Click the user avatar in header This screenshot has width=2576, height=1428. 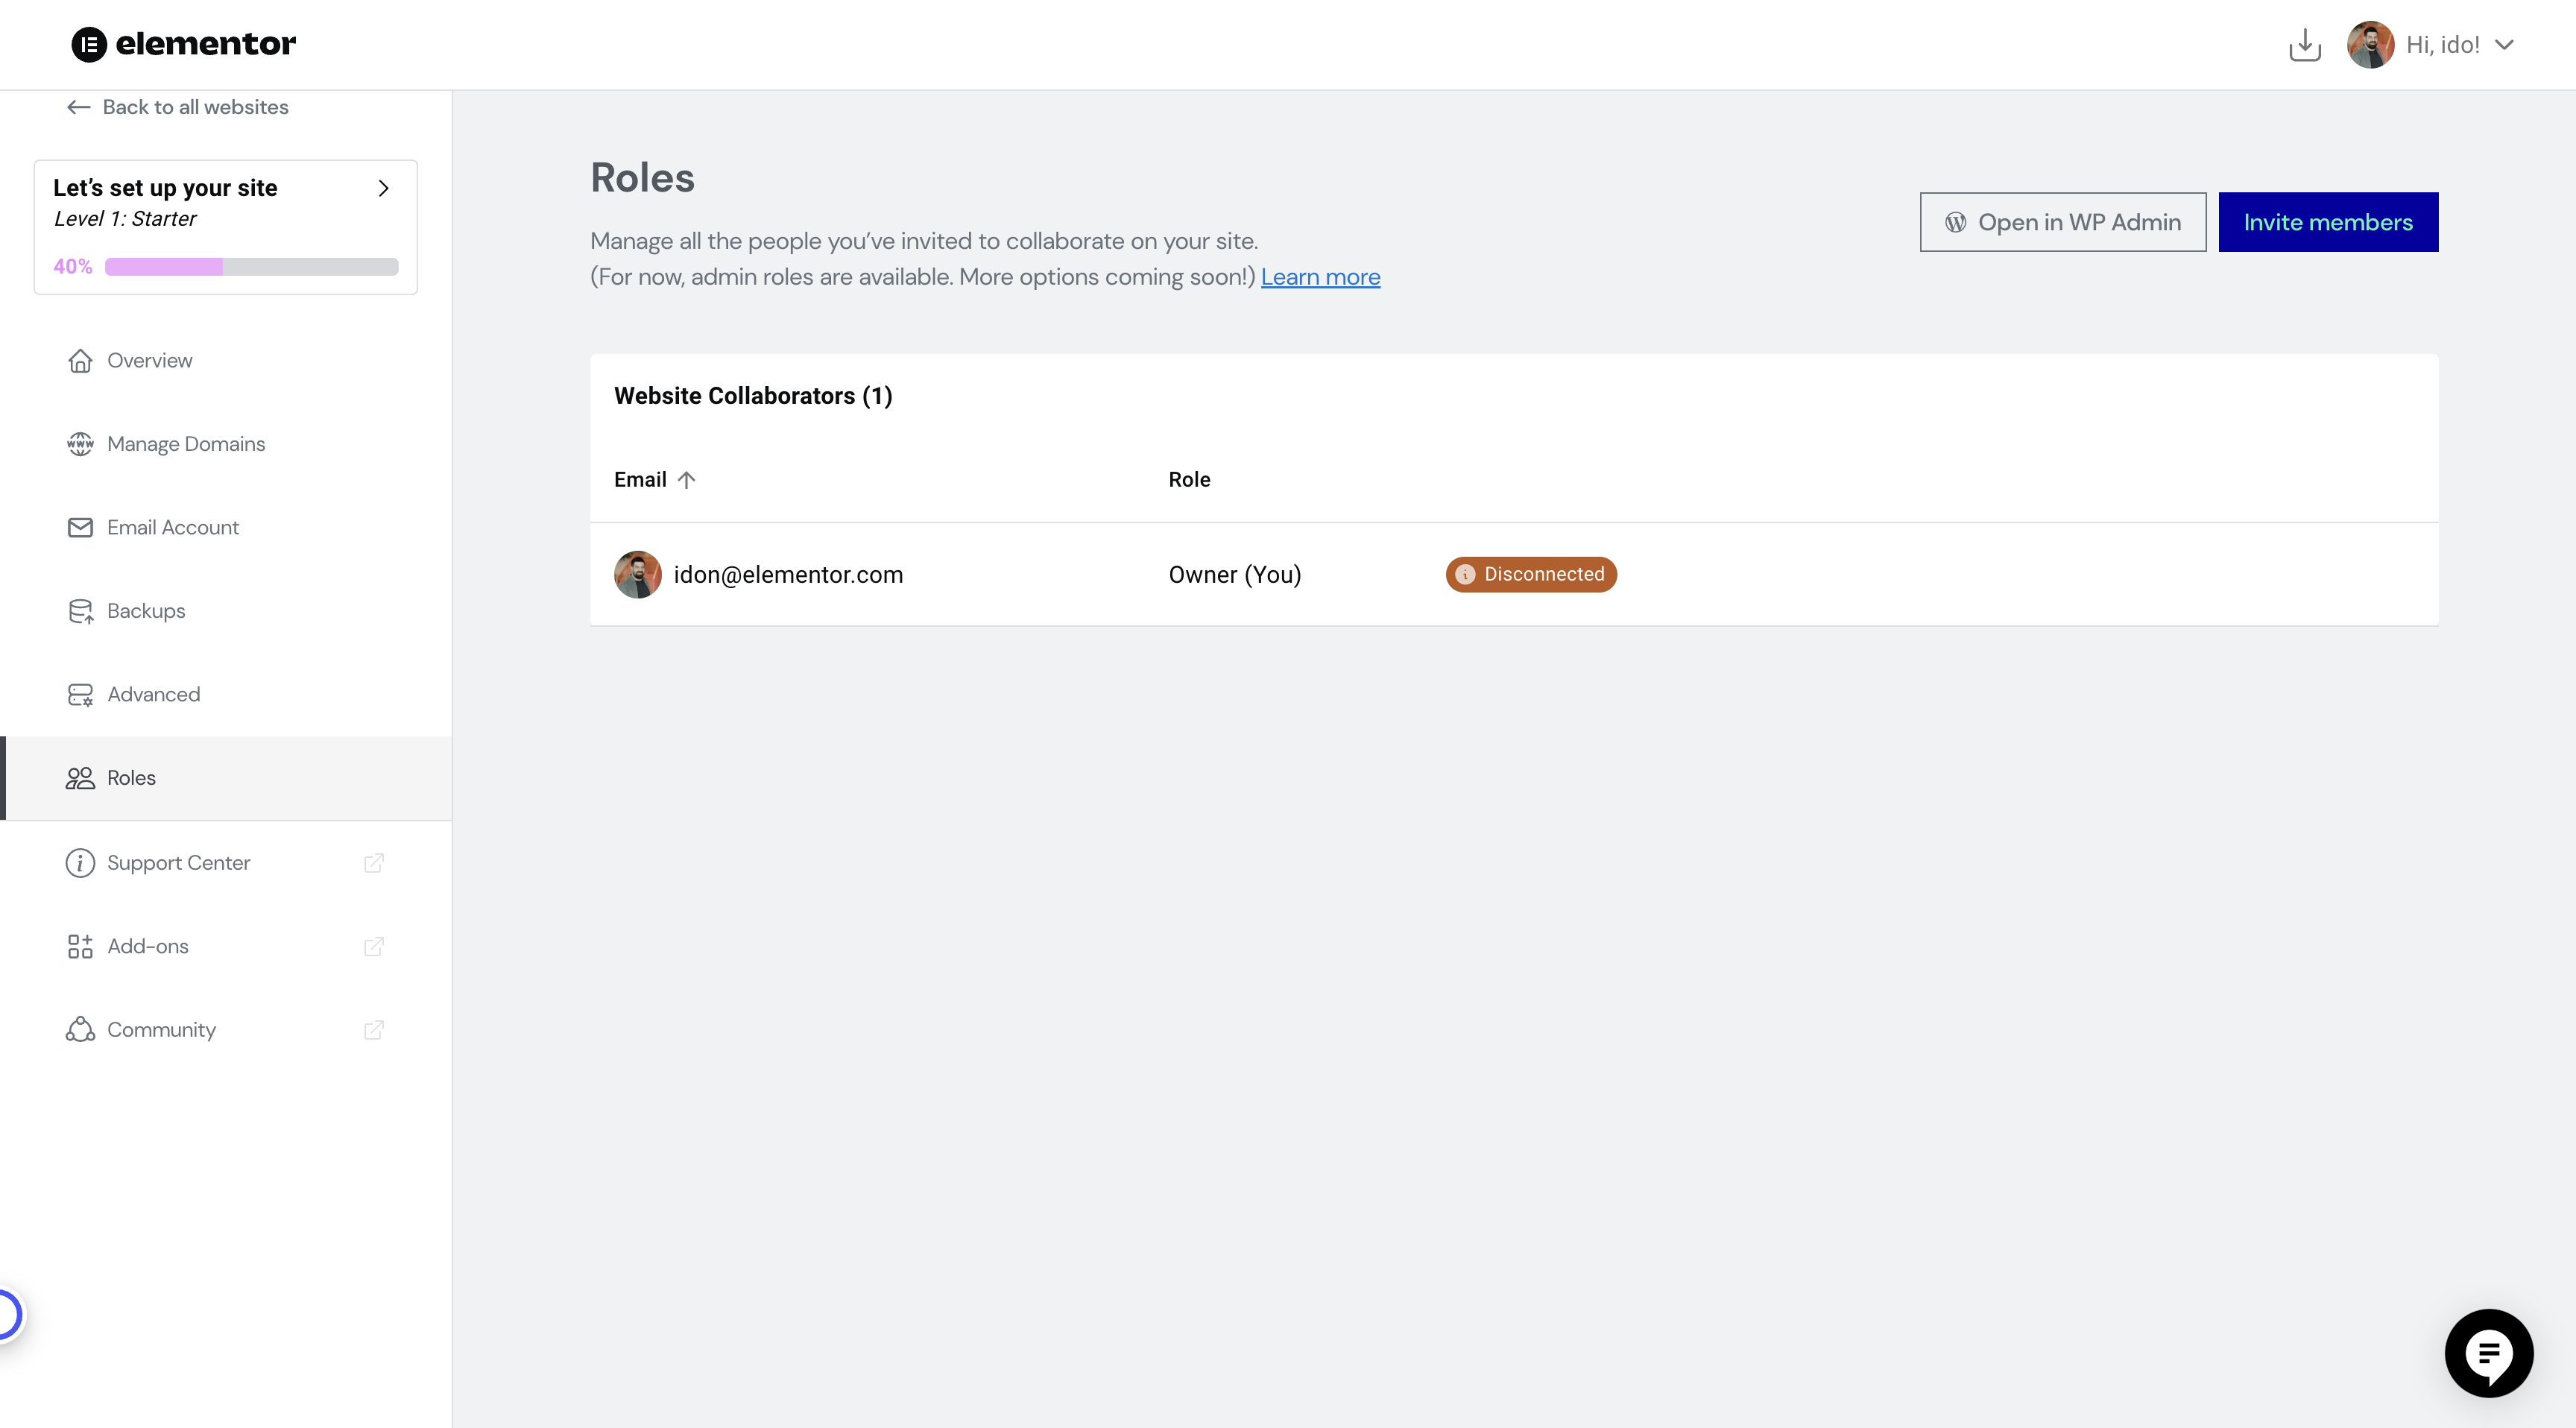click(x=2370, y=44)
